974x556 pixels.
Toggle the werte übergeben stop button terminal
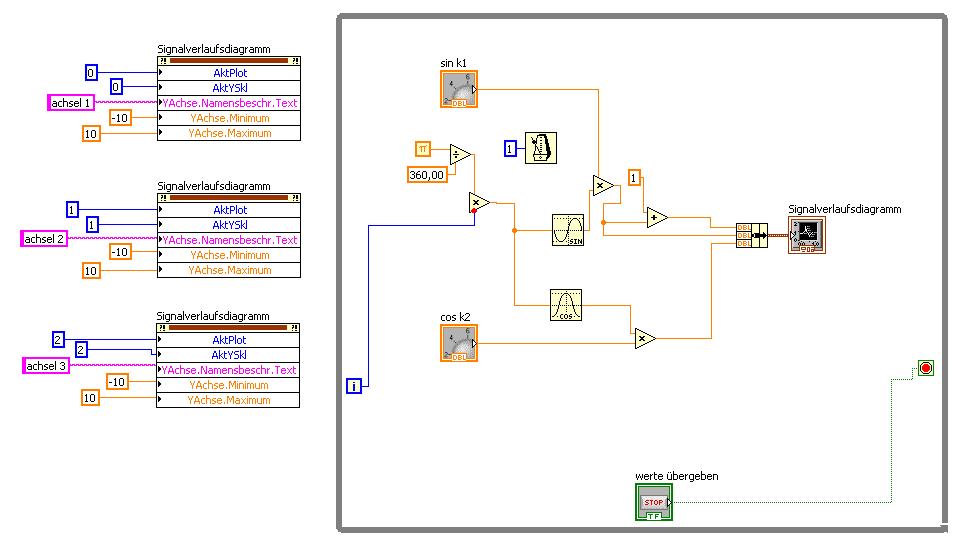[x=653, y=502]
